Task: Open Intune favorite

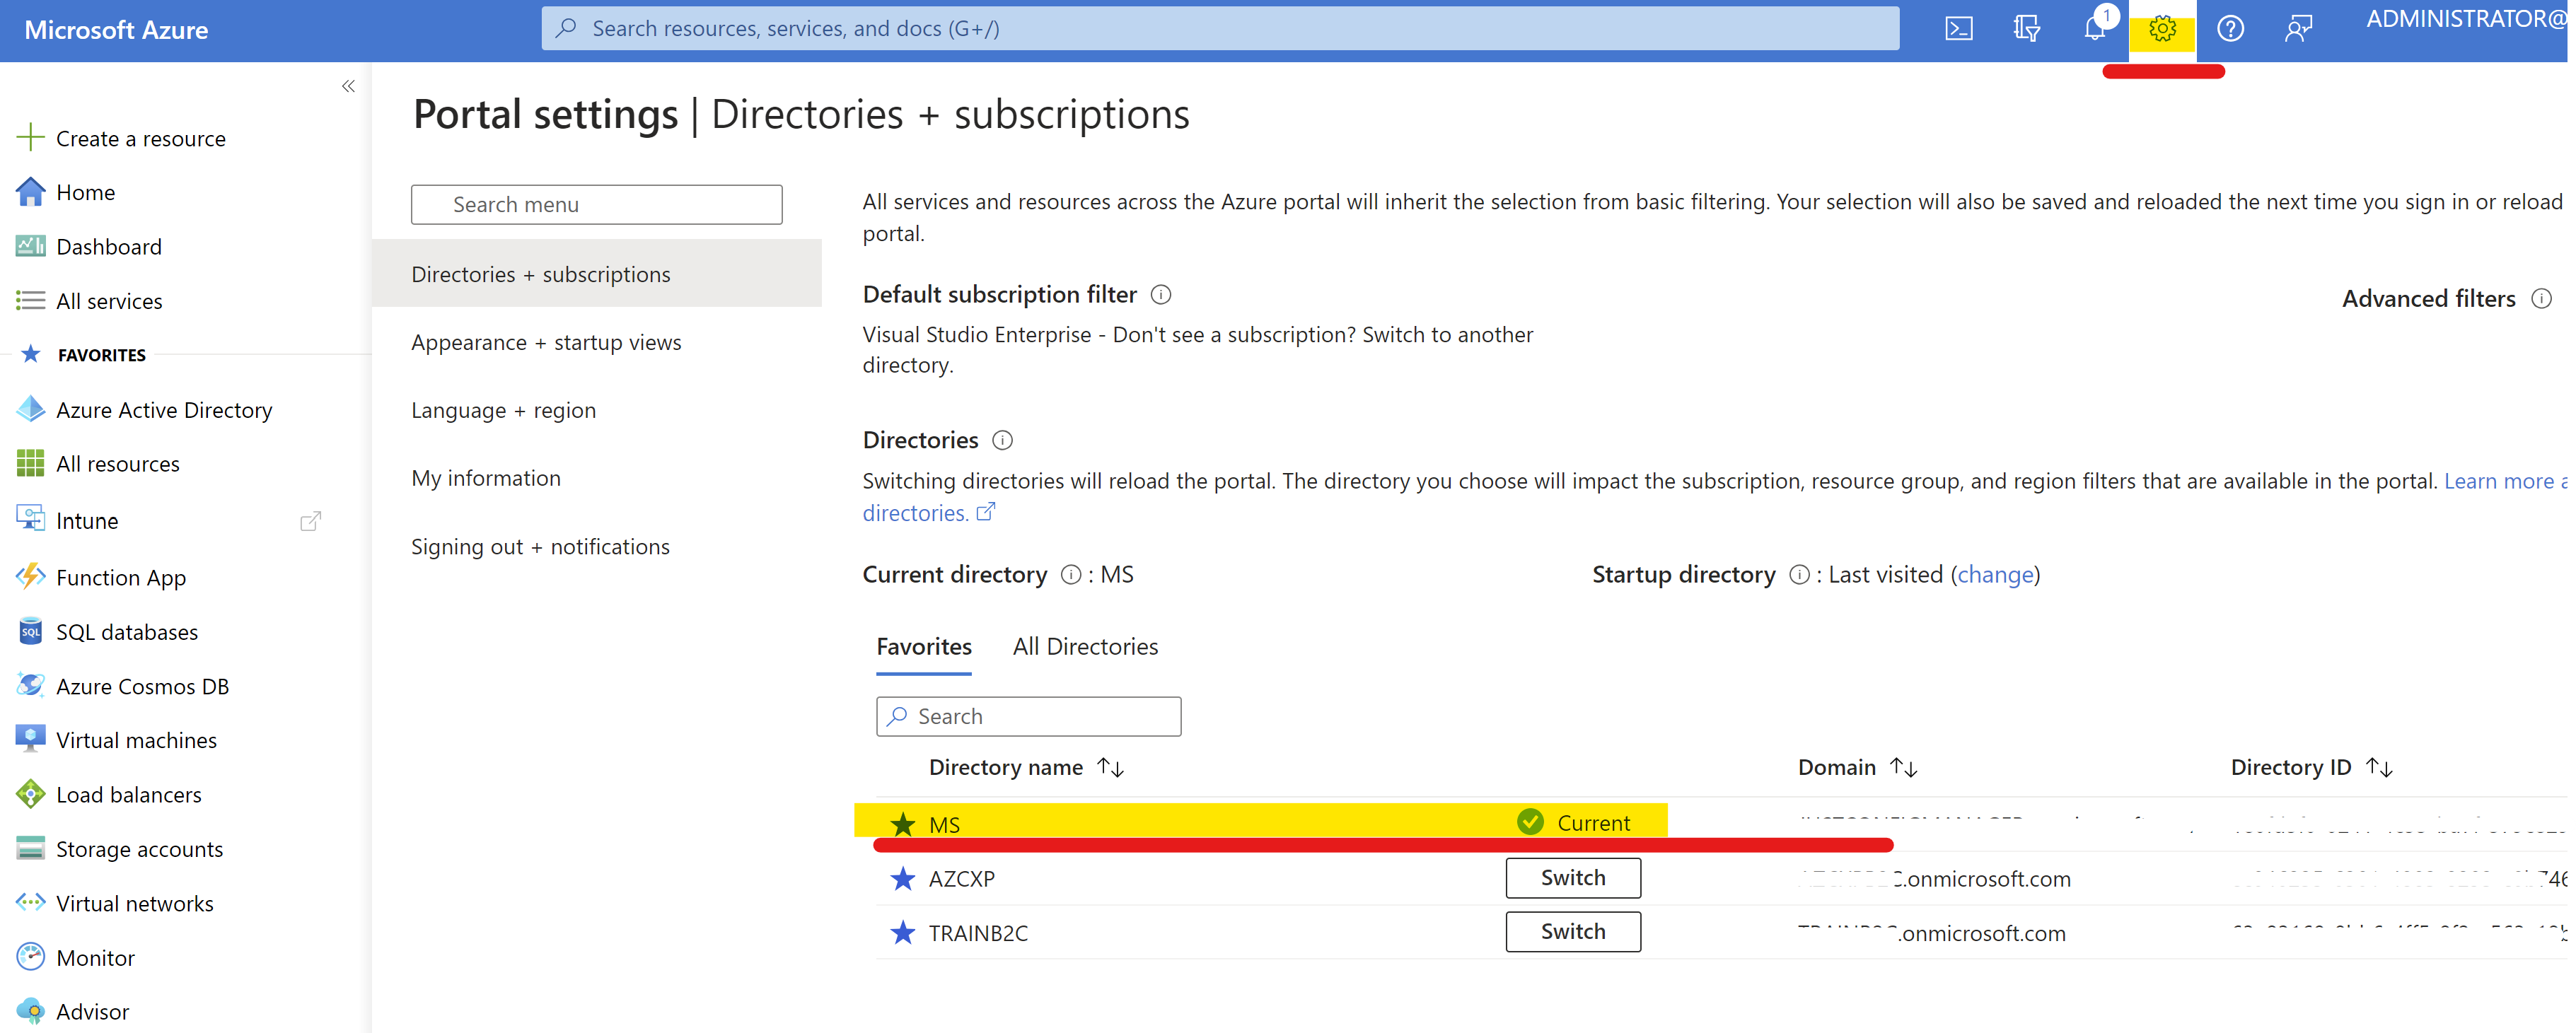Action: [87, 520]
